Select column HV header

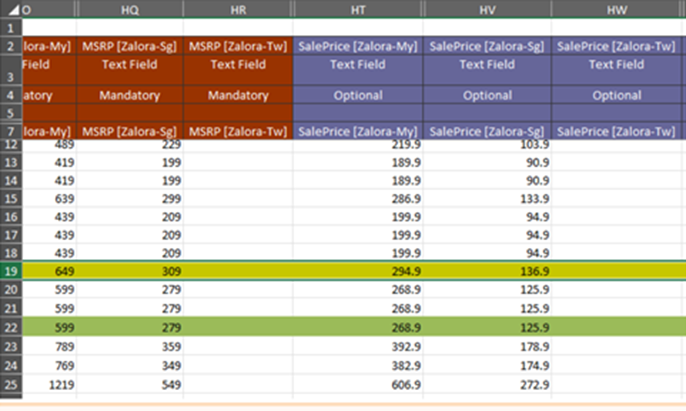pos(487,9)
